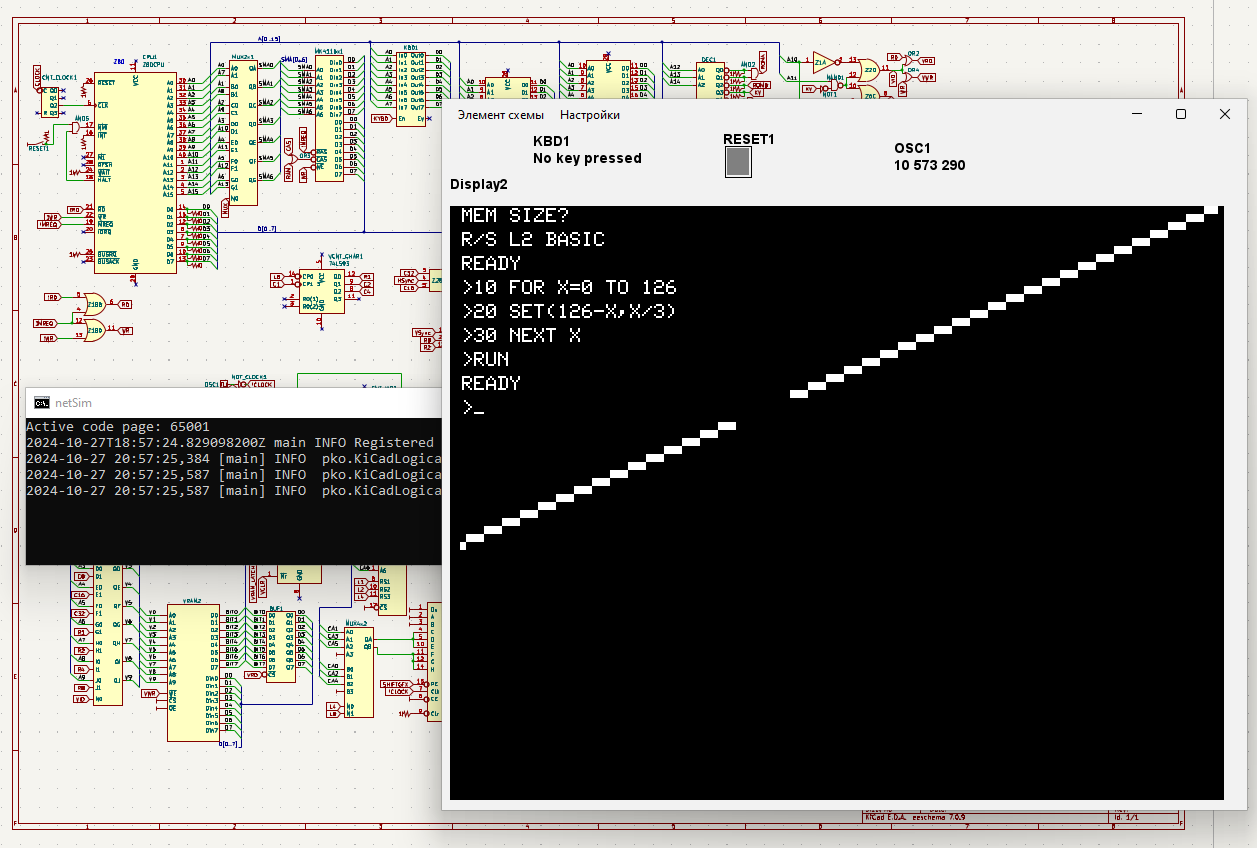Screen dimensions: 1257x848
Task: Click the 30 NEXT X line
Action: point(521,335)
